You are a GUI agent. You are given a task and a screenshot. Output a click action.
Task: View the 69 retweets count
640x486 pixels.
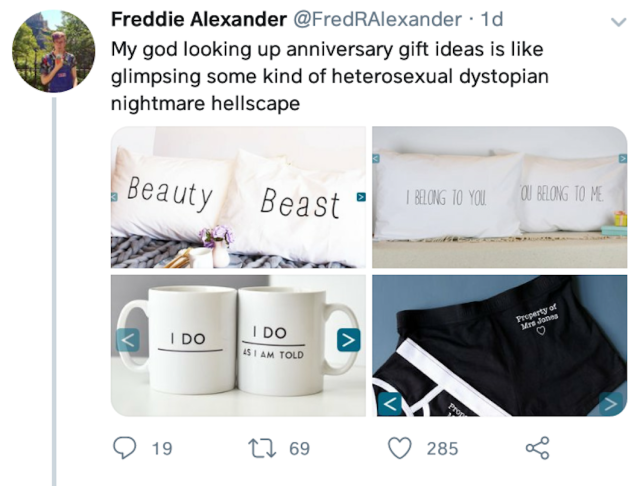pos(300,448)
